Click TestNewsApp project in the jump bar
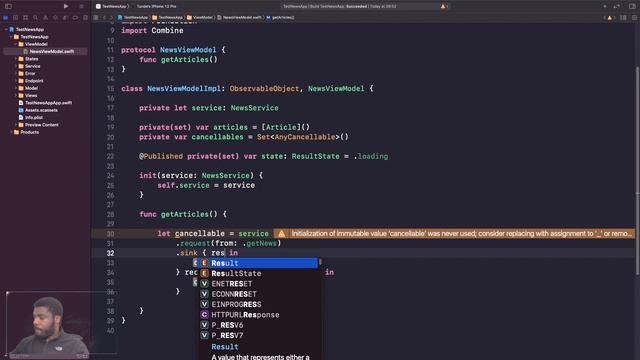This screenshot has width=640, height=360. click(x=133, y=18)
